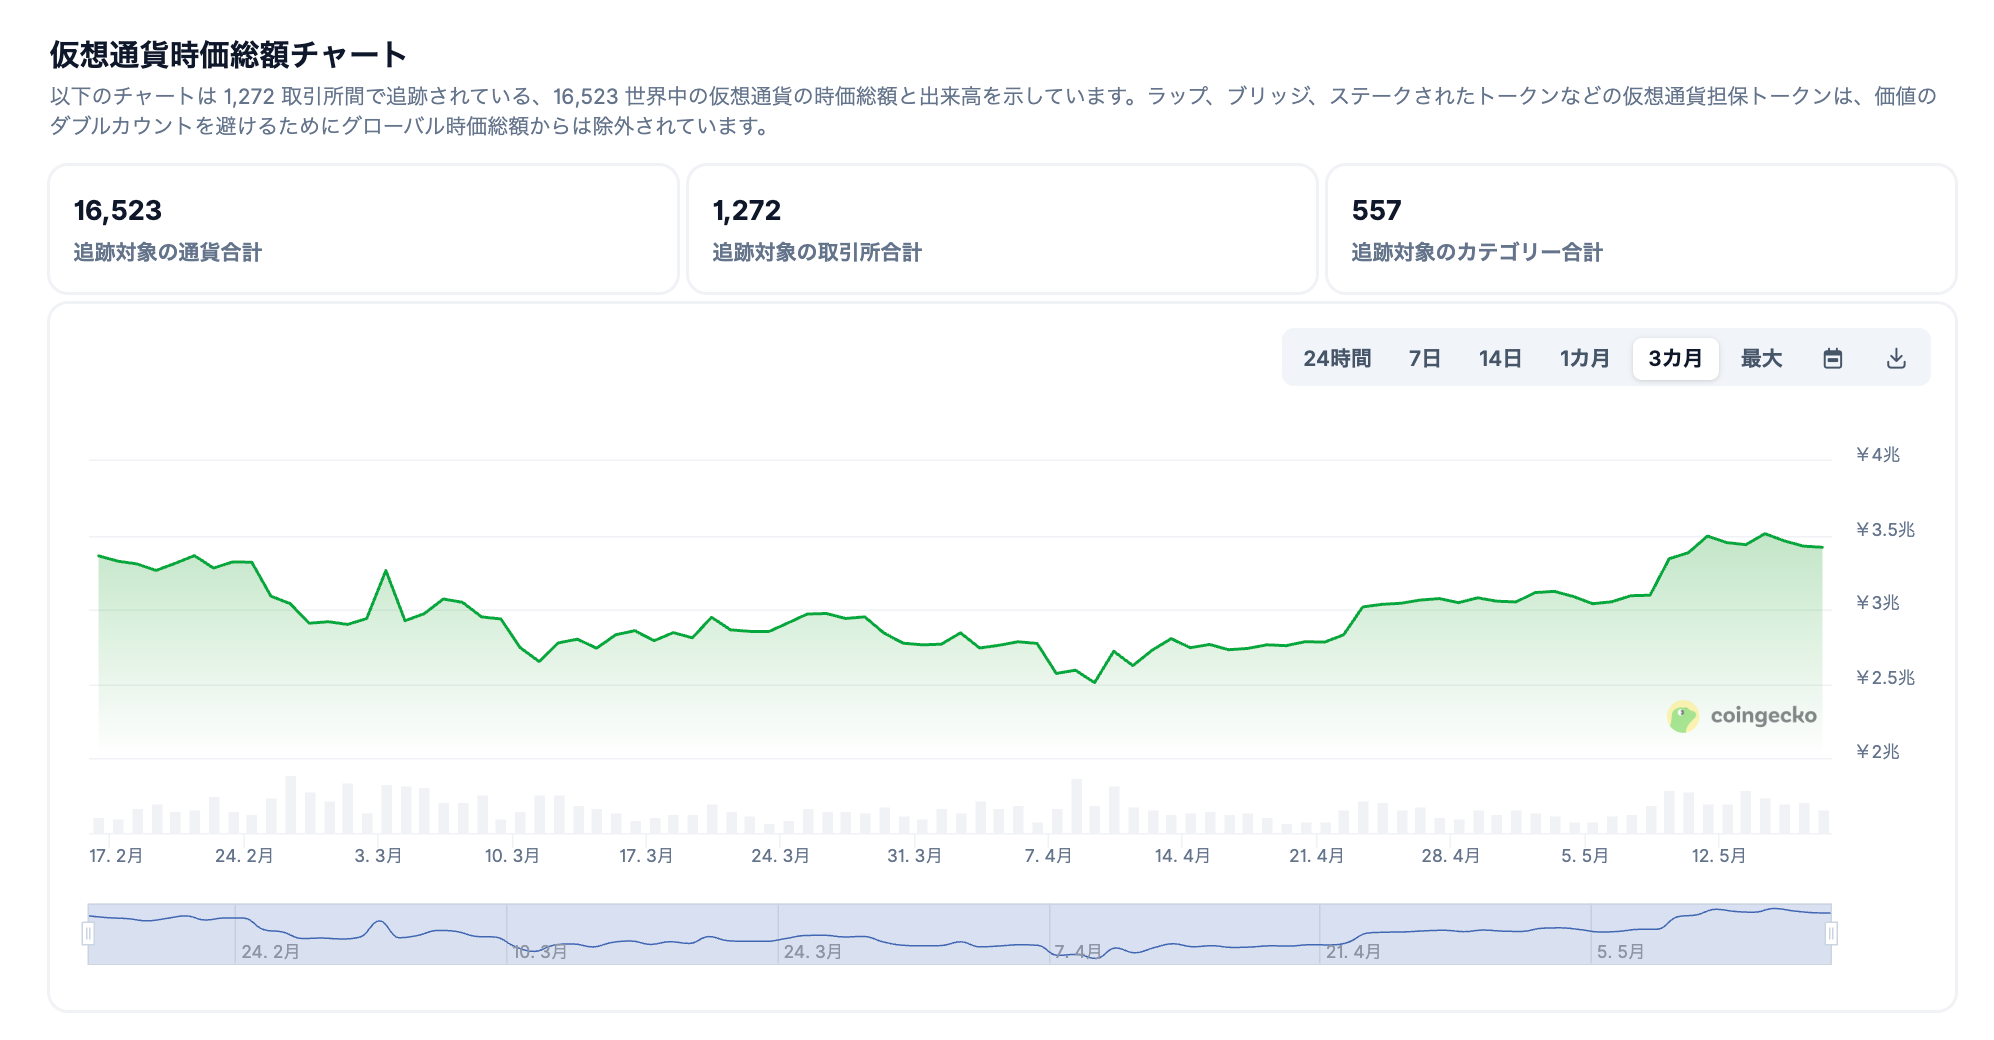This screenshot has width=1994, height=1040.
Task: Select the 3カ月 time range
Action: [x=1675, y=358]
